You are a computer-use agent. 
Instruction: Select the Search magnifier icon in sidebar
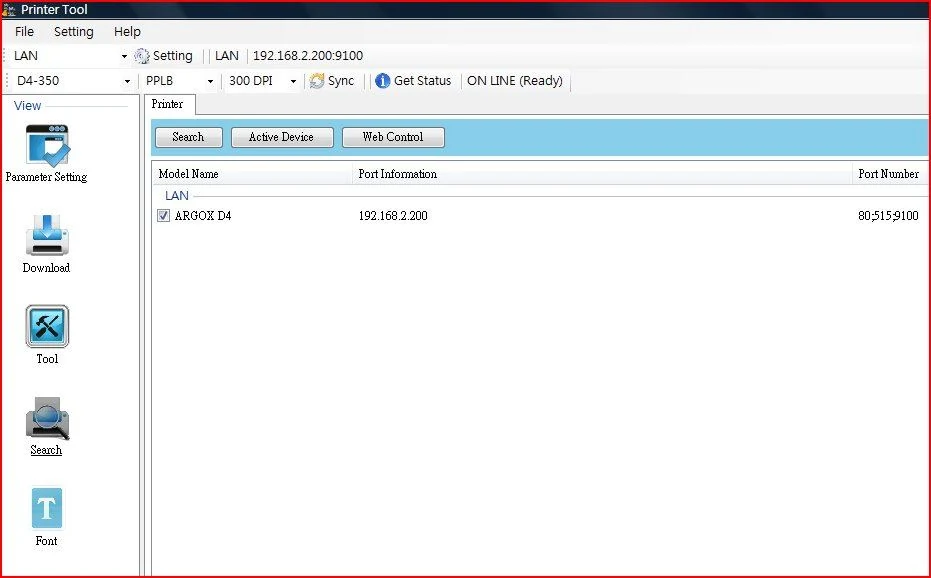coord(47,418)
